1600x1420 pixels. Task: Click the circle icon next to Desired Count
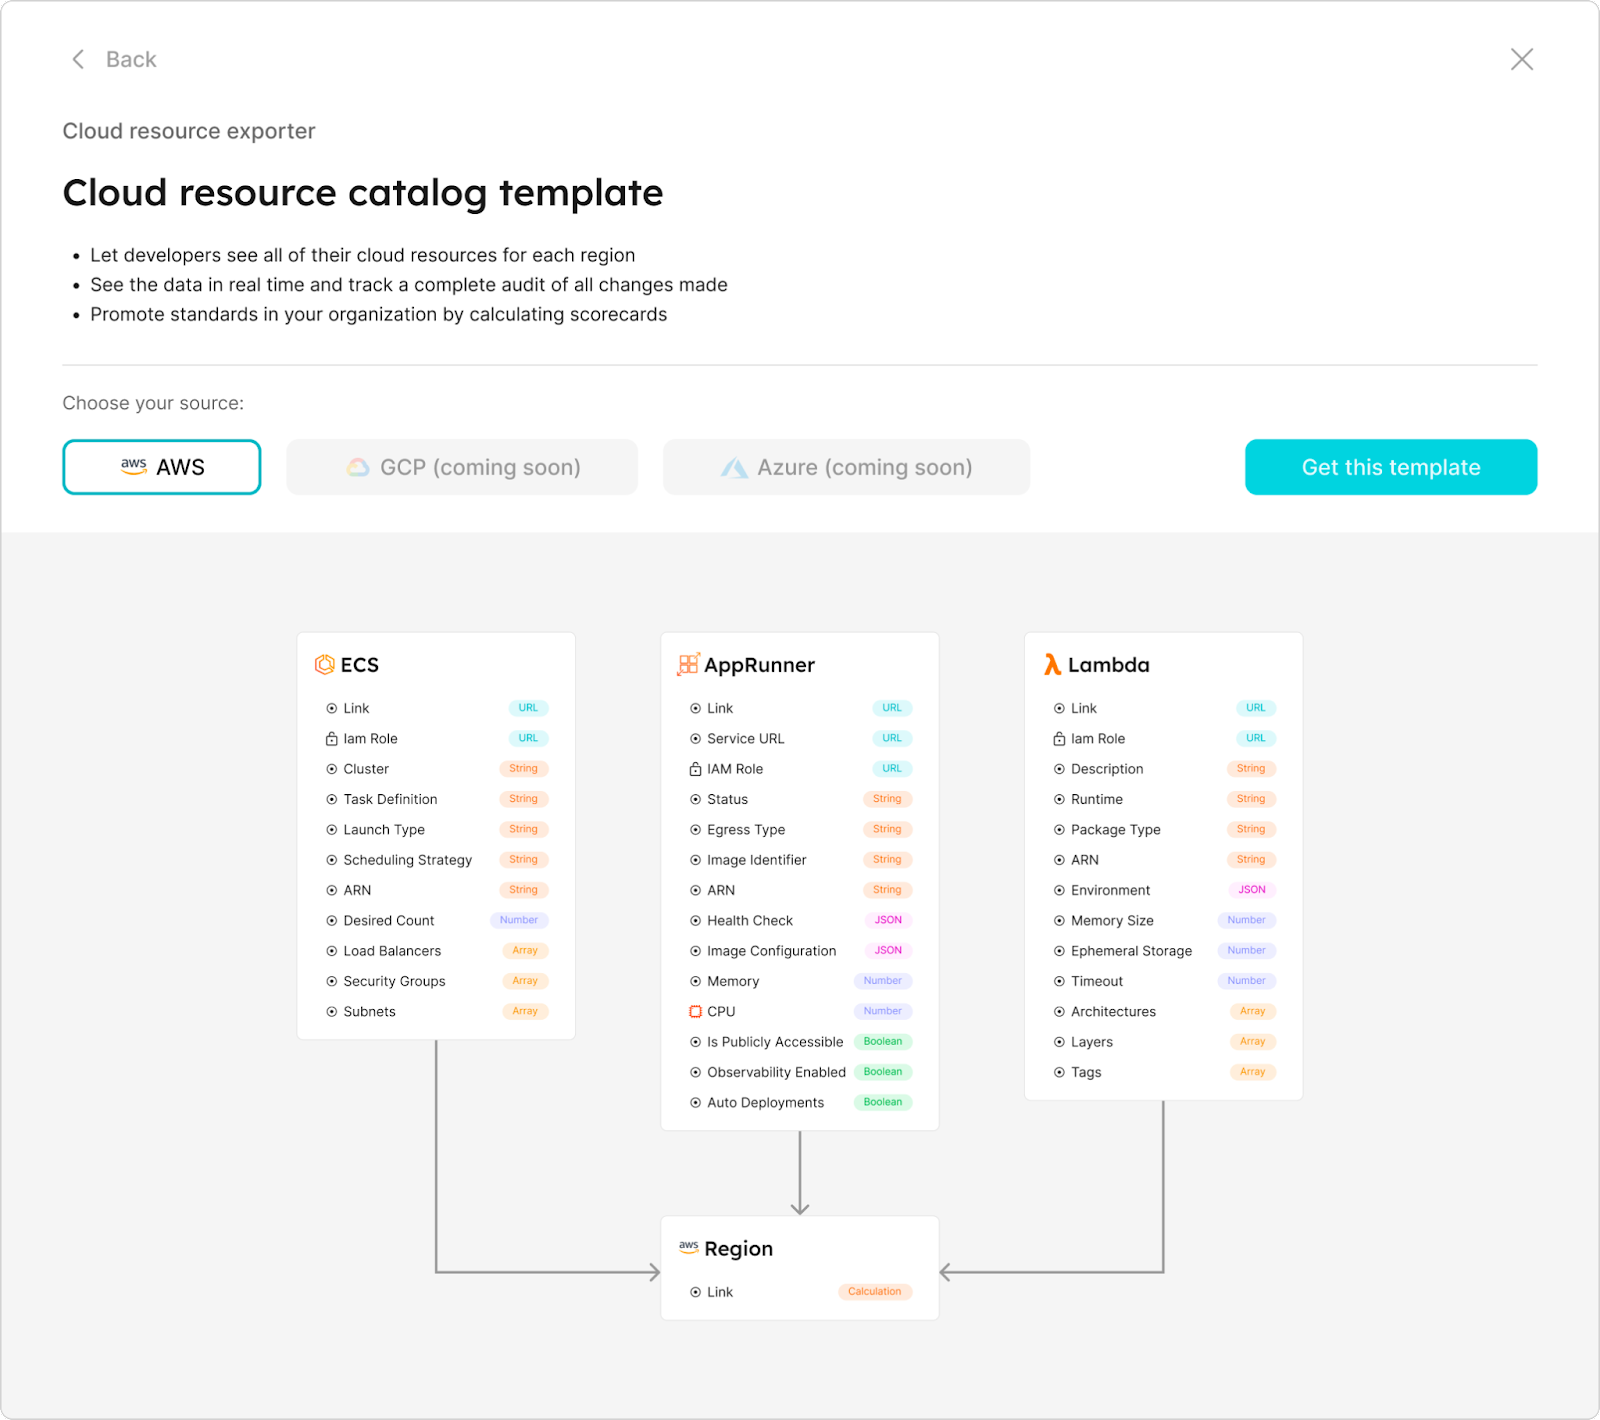pos(331,921)
